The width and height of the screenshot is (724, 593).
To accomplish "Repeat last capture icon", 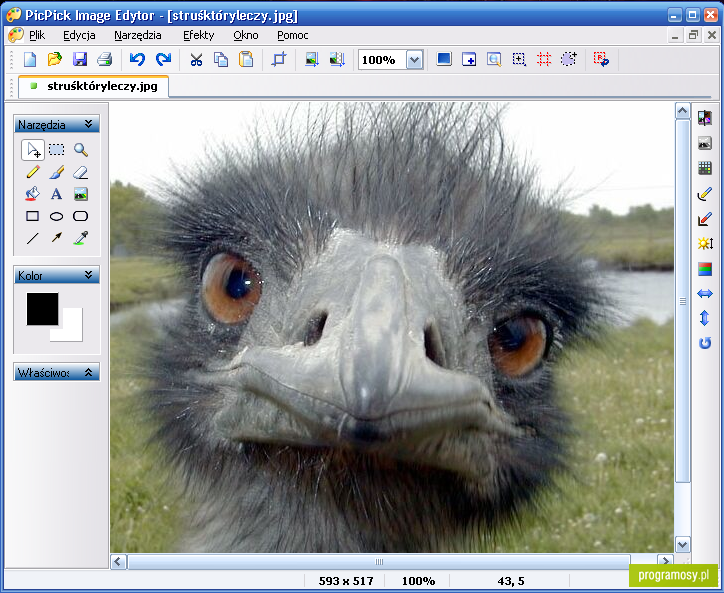I will click(x=601, y=59).
